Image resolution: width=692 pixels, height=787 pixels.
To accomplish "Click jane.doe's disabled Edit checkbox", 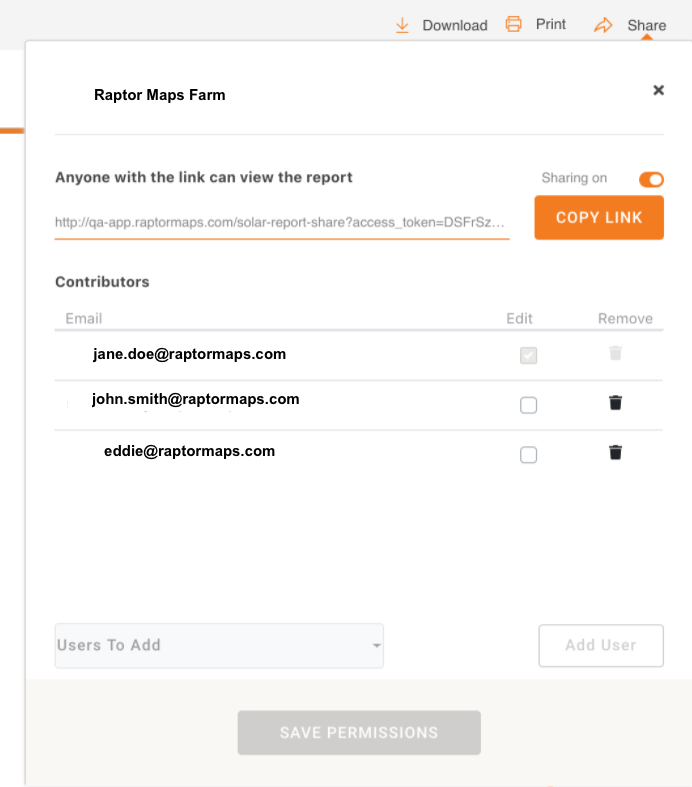I will pyautogui.click(x=528, y=355).
